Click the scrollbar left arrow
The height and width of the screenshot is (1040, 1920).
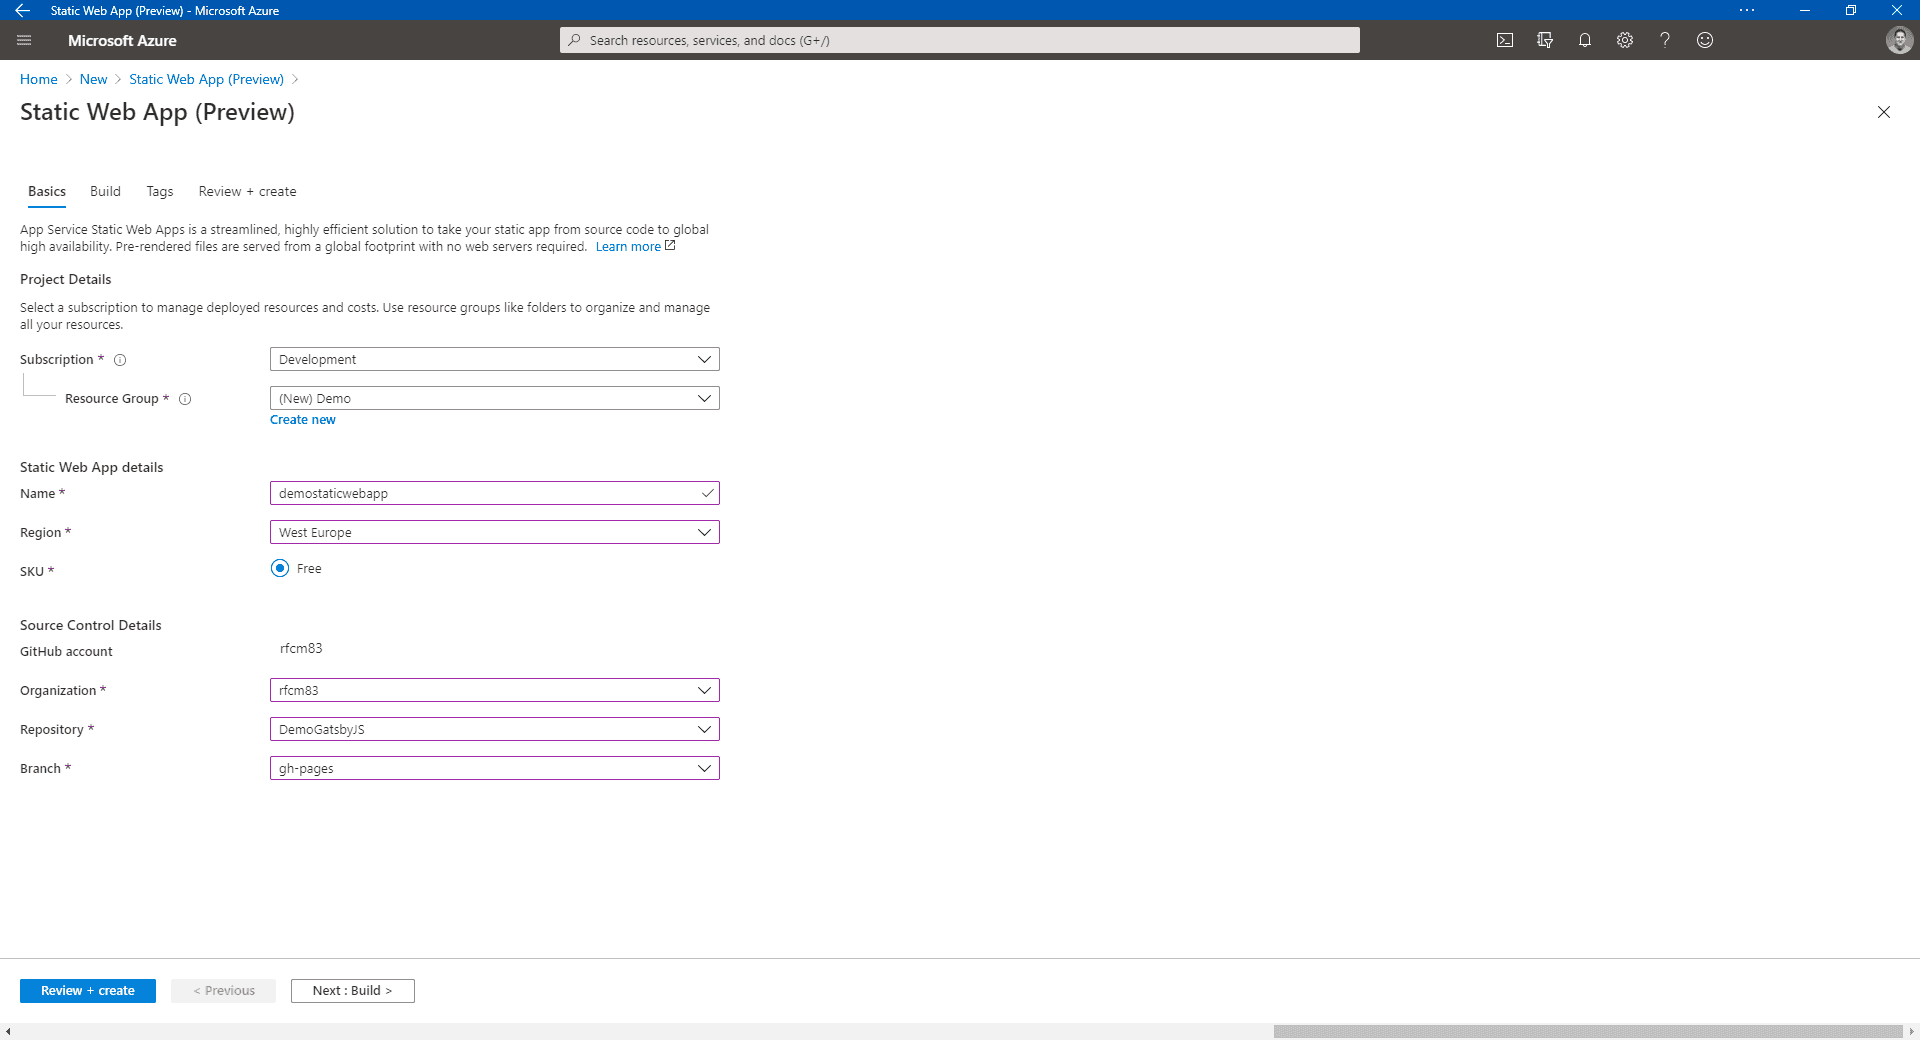[x=8, y=1031]
